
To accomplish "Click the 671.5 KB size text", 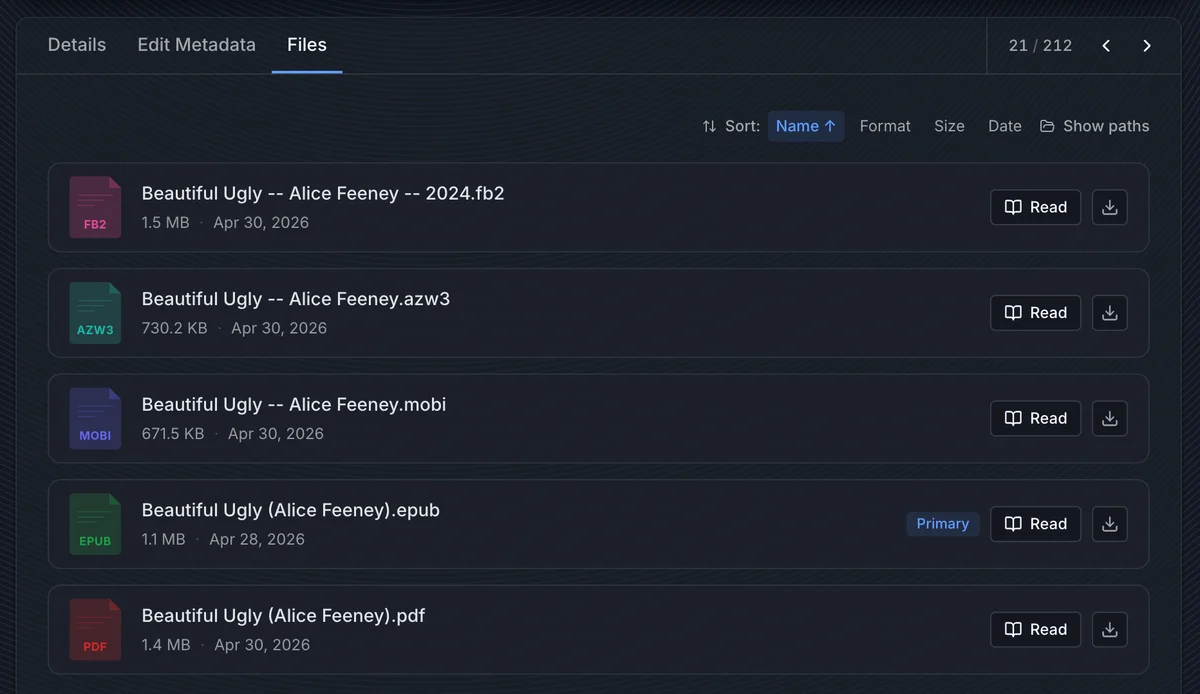I will click(173, 433).
